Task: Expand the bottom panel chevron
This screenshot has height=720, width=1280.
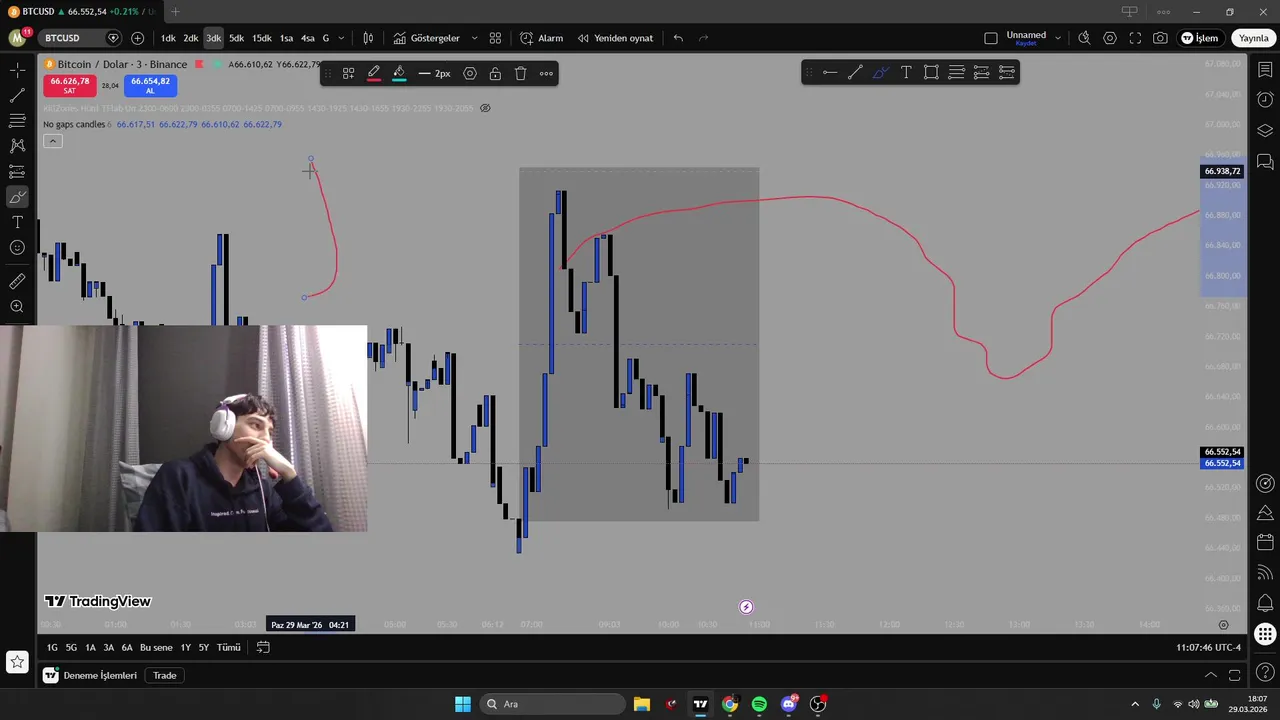Action: [1210, 675]
